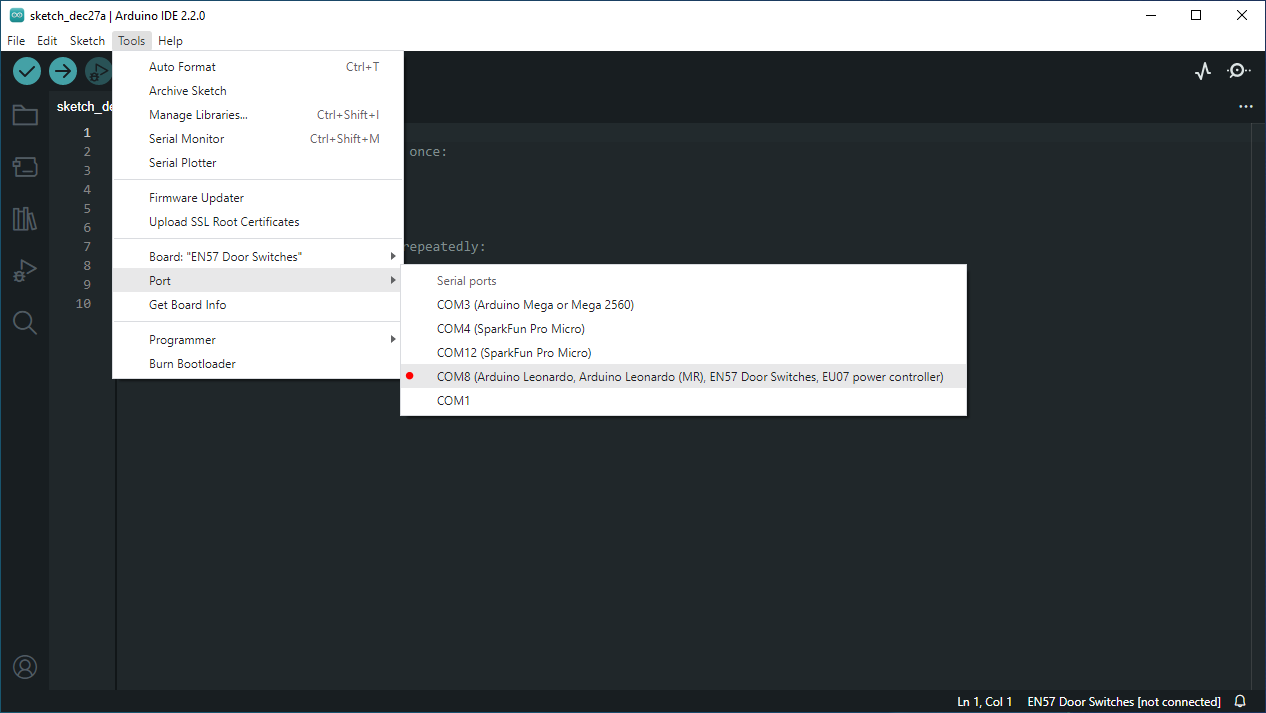
Task: Open the File menu
Action: click(16, 41)
